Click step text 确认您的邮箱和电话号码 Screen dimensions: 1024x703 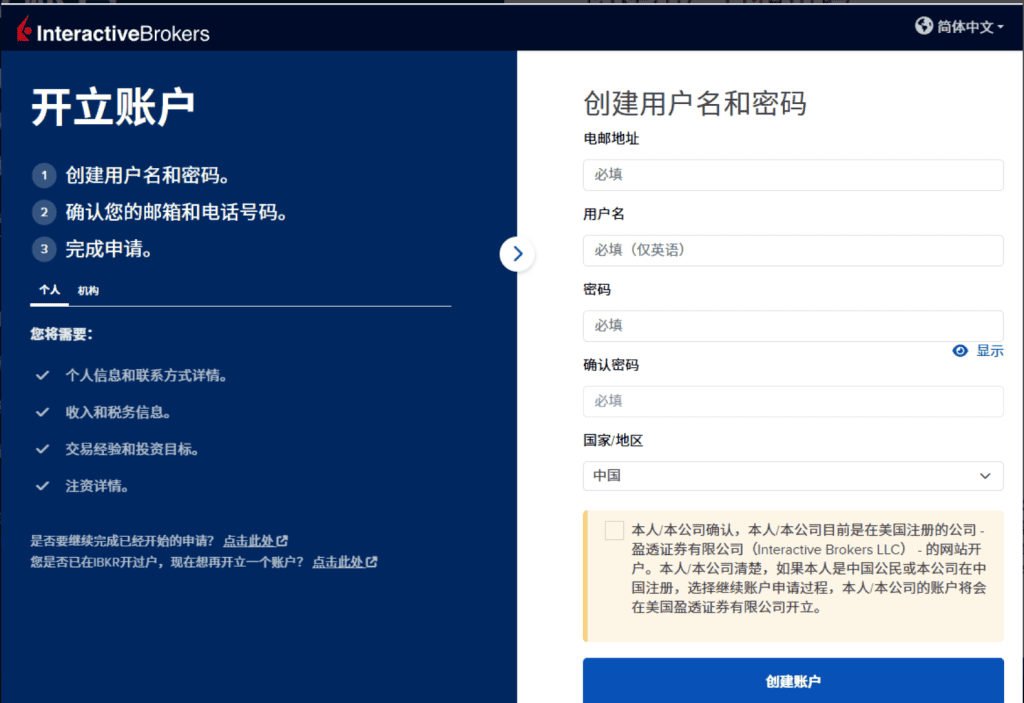(176, 212)
